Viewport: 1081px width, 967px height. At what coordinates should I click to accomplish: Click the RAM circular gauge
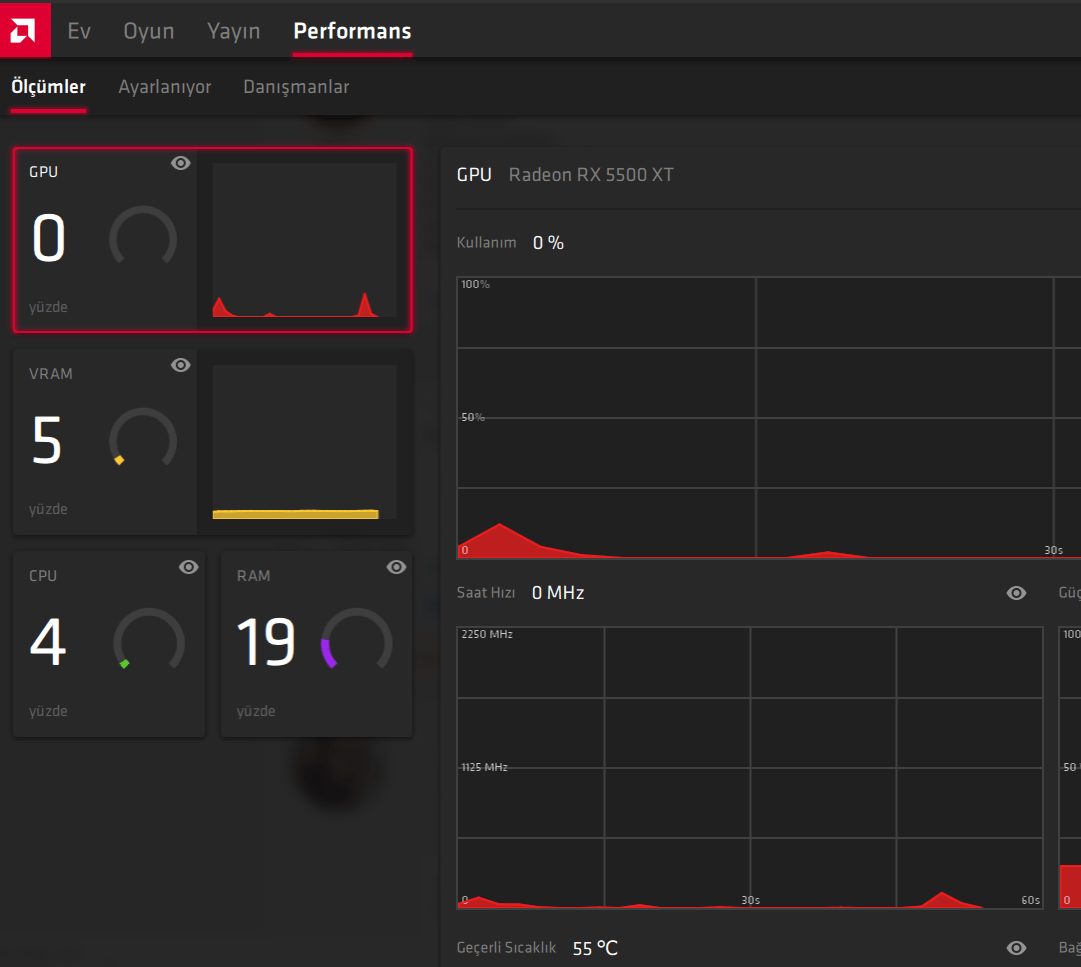point(356,640)
